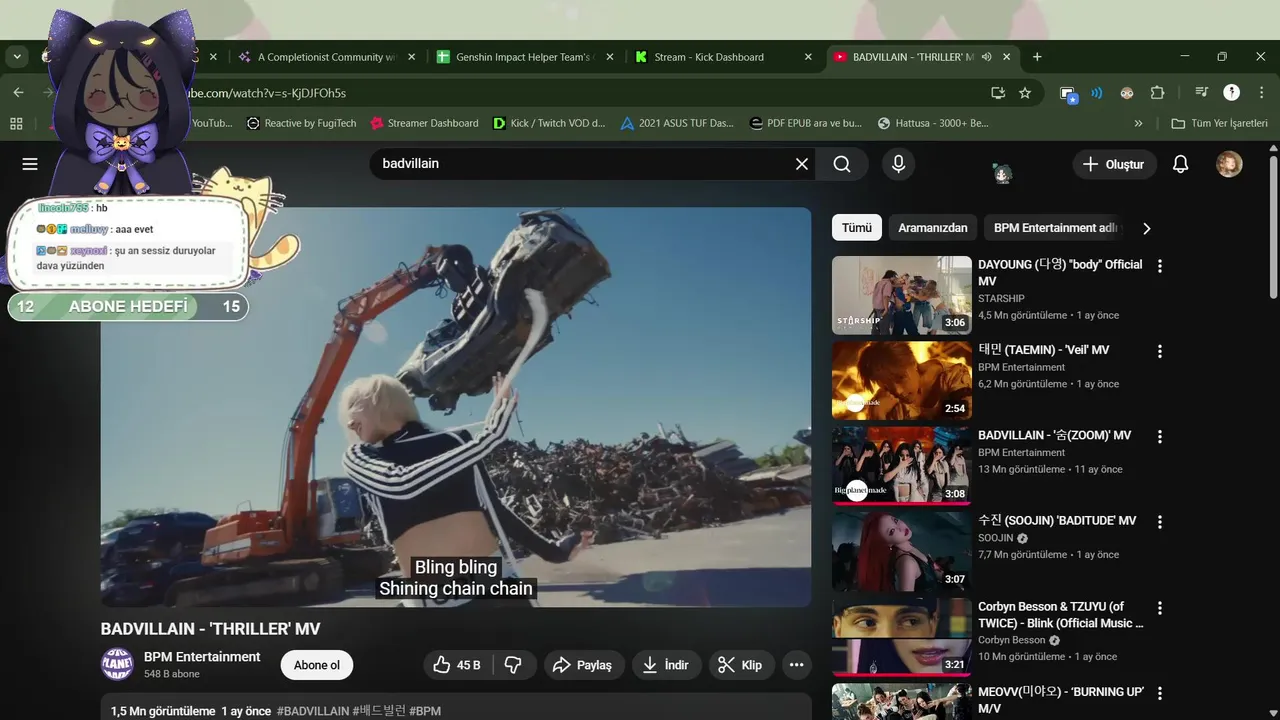The image size is (1280, 720).
Task: Open SOOJIN 'BADITUDE' MV title
Action: (x=1057, y=521)
